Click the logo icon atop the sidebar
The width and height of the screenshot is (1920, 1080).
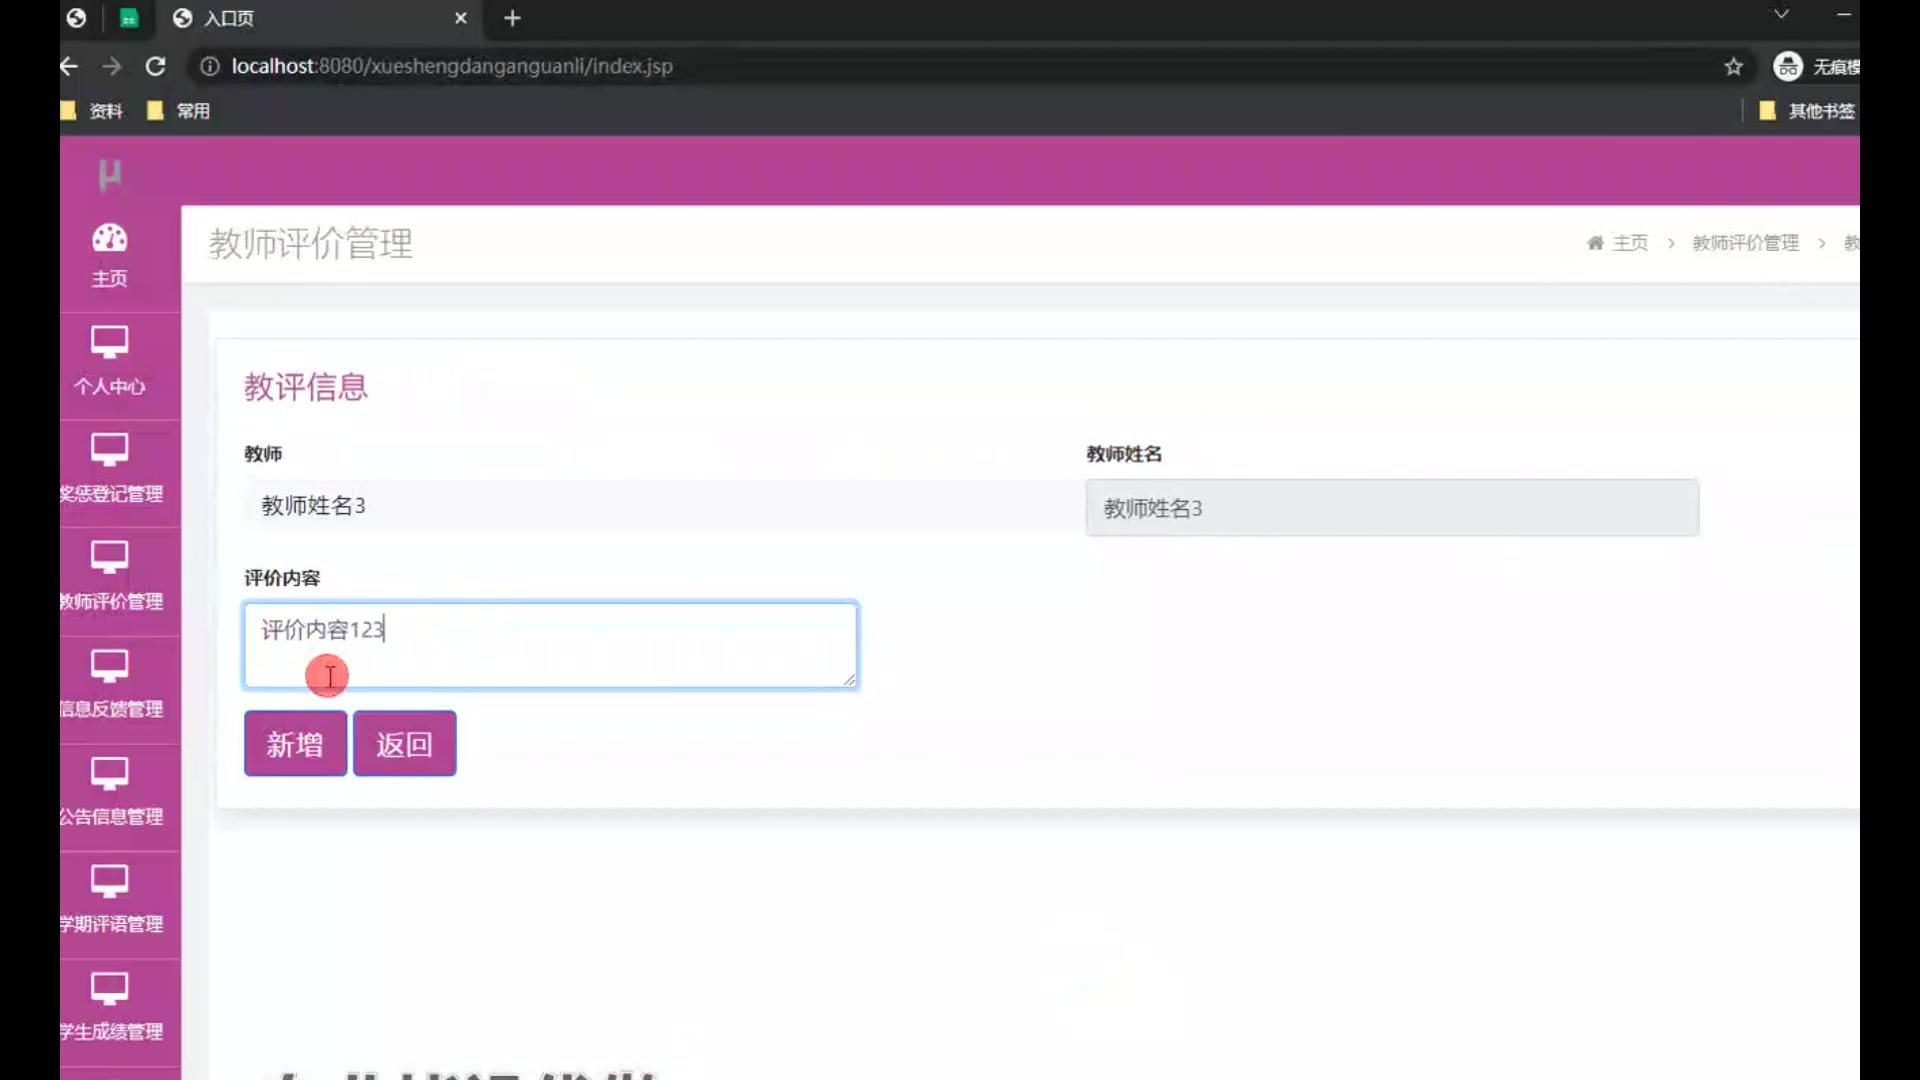(110, 175)
